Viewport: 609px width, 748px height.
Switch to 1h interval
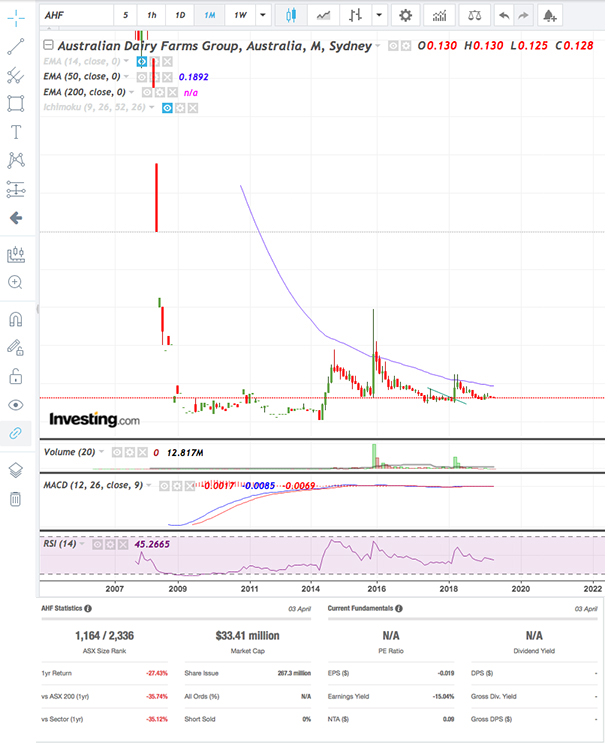pyautogui.click(x=152, y=15)
